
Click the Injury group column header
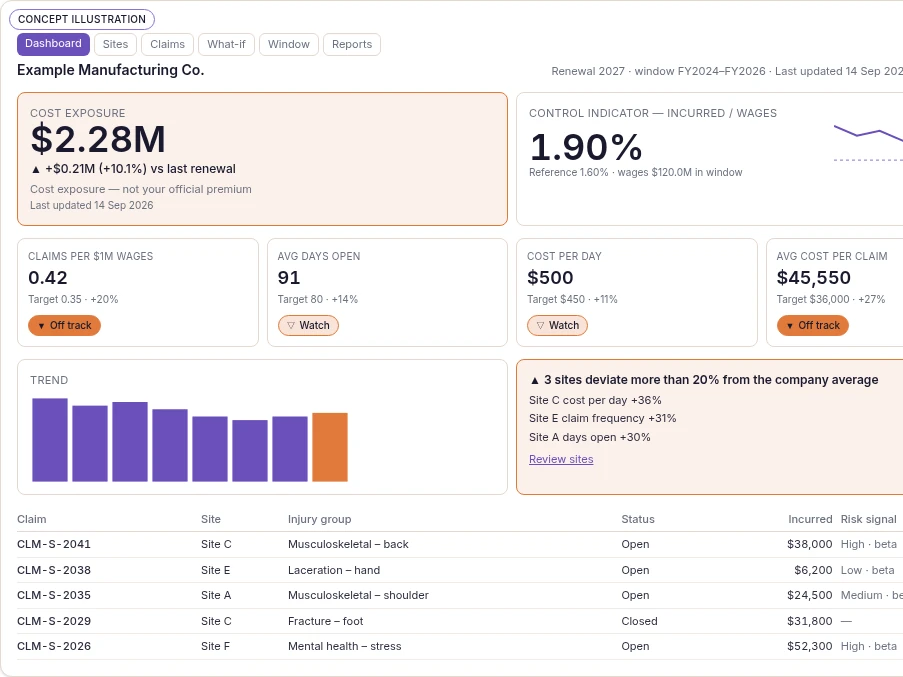pyautogui.click(x=320, y=519)
